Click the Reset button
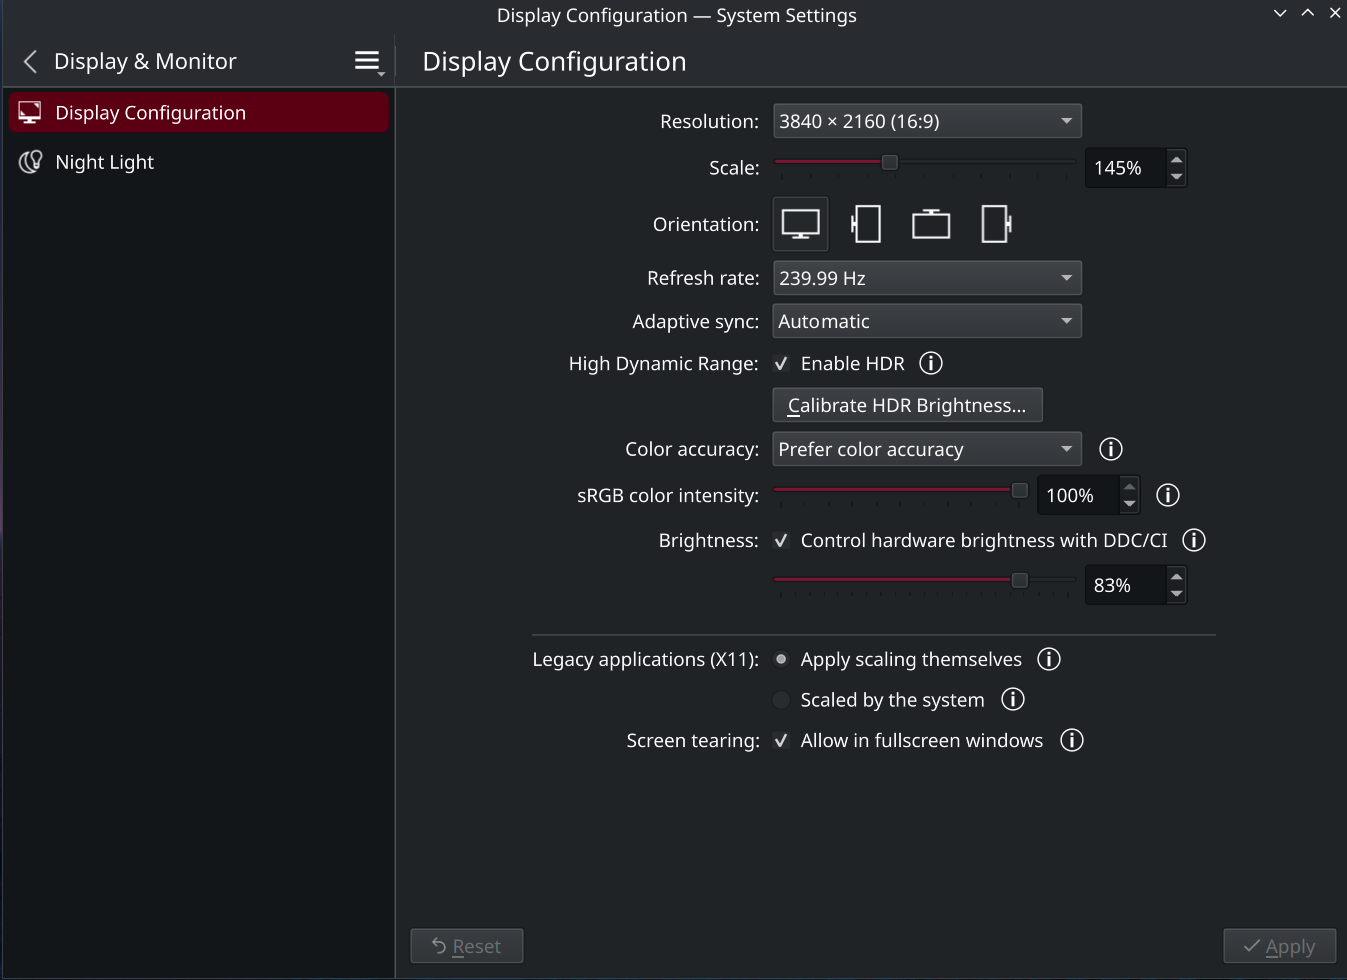 click(x=467, y=946)
